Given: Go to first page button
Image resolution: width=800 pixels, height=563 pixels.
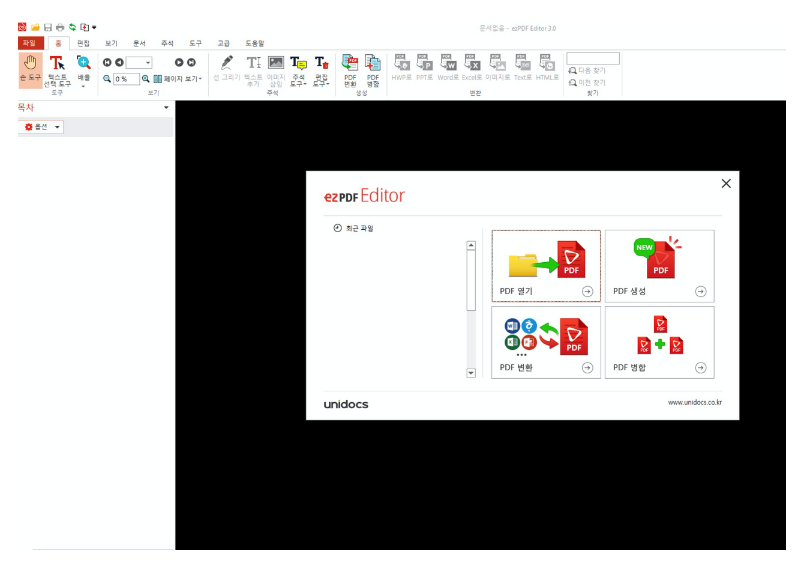Looking at the screenshot, I should pyautogui.click(x=107, y=62).
